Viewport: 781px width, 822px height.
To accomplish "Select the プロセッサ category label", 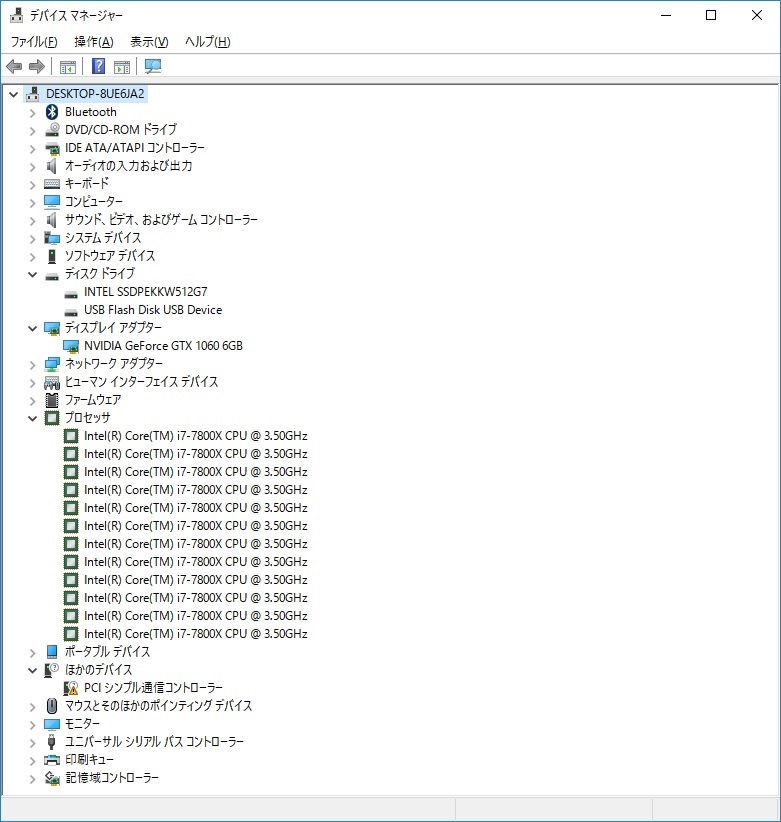I will tap(88, 418).
